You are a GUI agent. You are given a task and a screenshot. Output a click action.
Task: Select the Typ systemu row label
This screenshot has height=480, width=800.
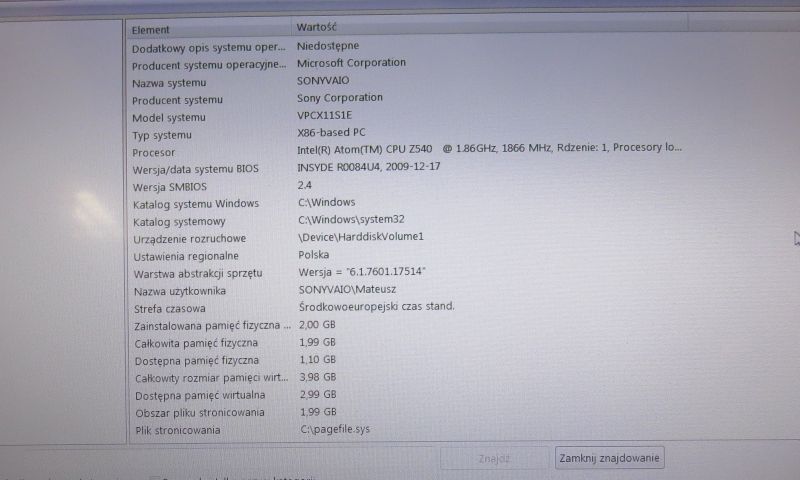click(162, 135)
